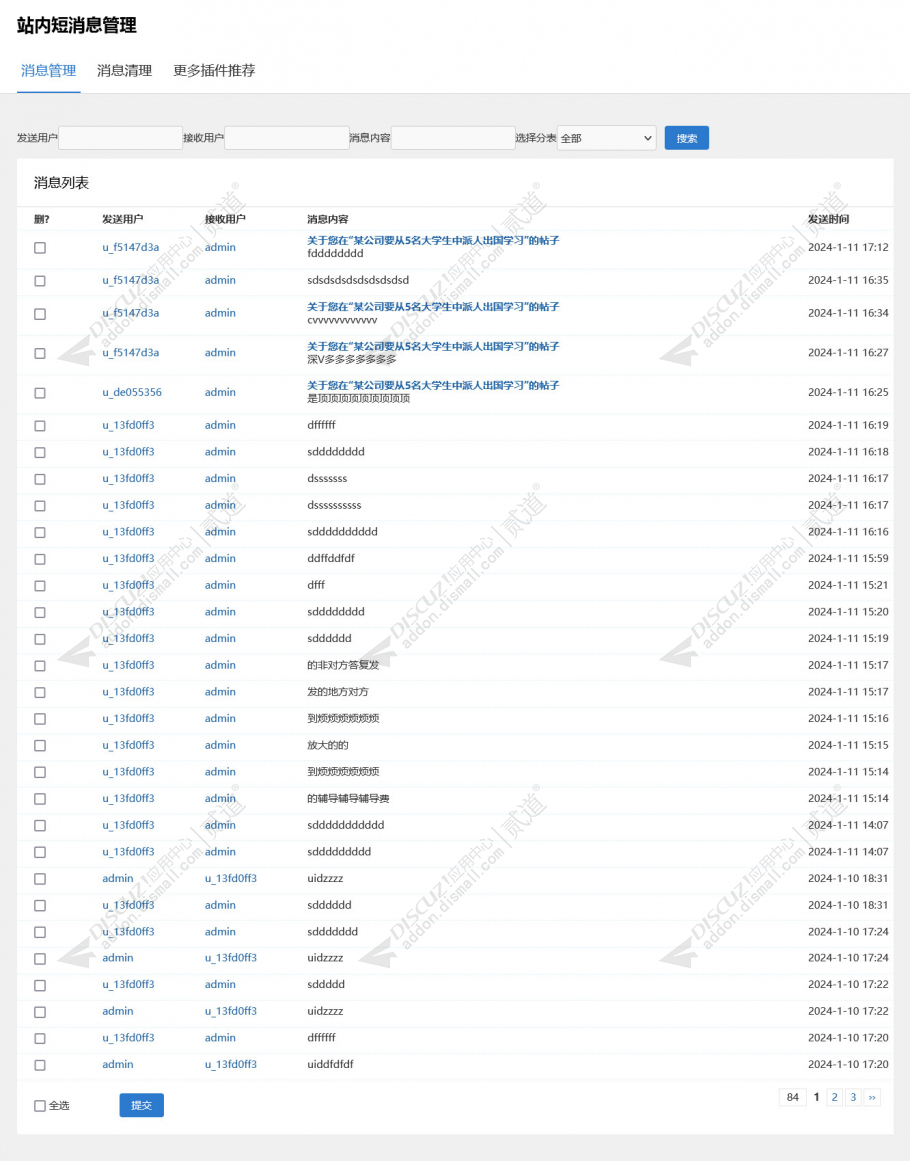Check the box for the 的辅导辅导辅导费 row
This screenshot has height=1161, width=910.
click(x=40, y=799)
